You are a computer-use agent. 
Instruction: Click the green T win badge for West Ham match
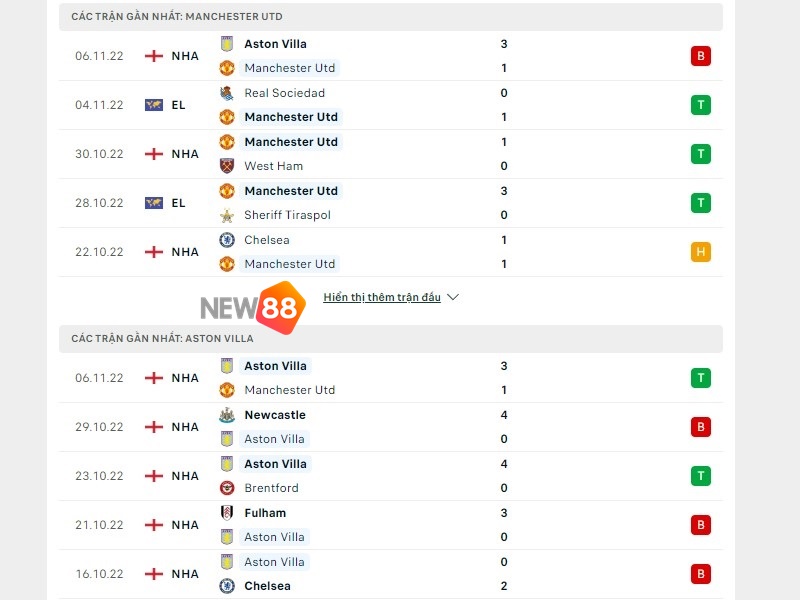point(700,154)
